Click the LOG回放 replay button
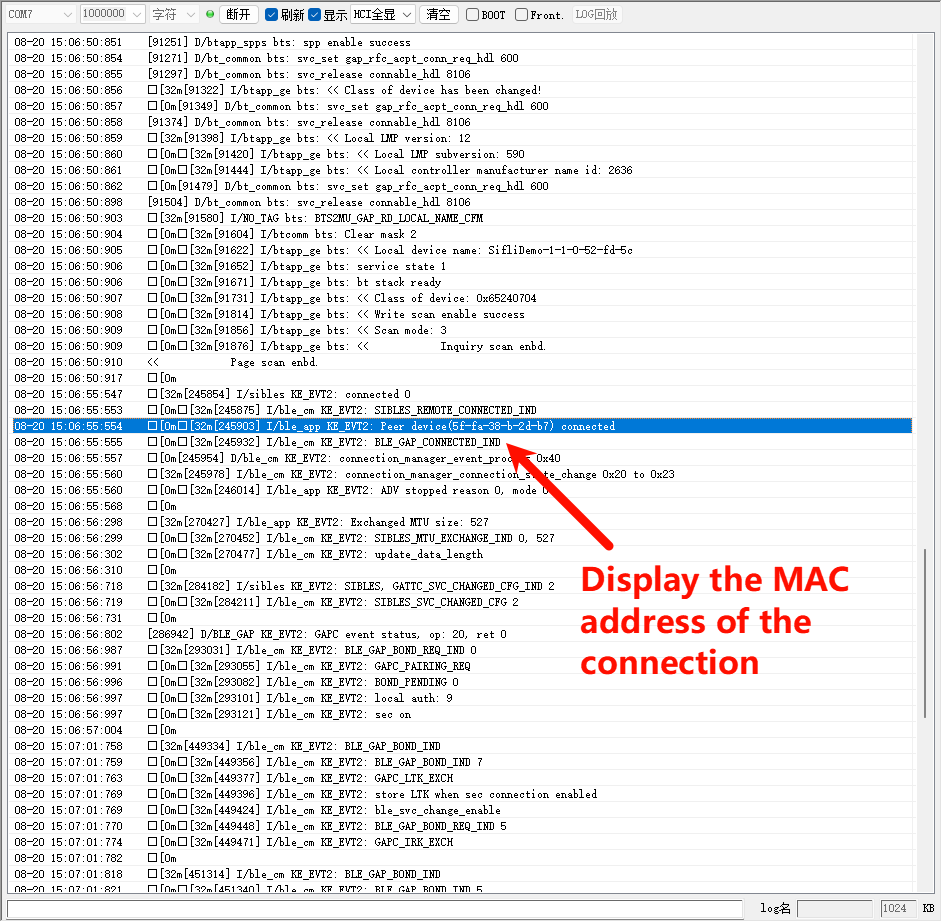This screenshot has height=922, width=942. point(596,15)
